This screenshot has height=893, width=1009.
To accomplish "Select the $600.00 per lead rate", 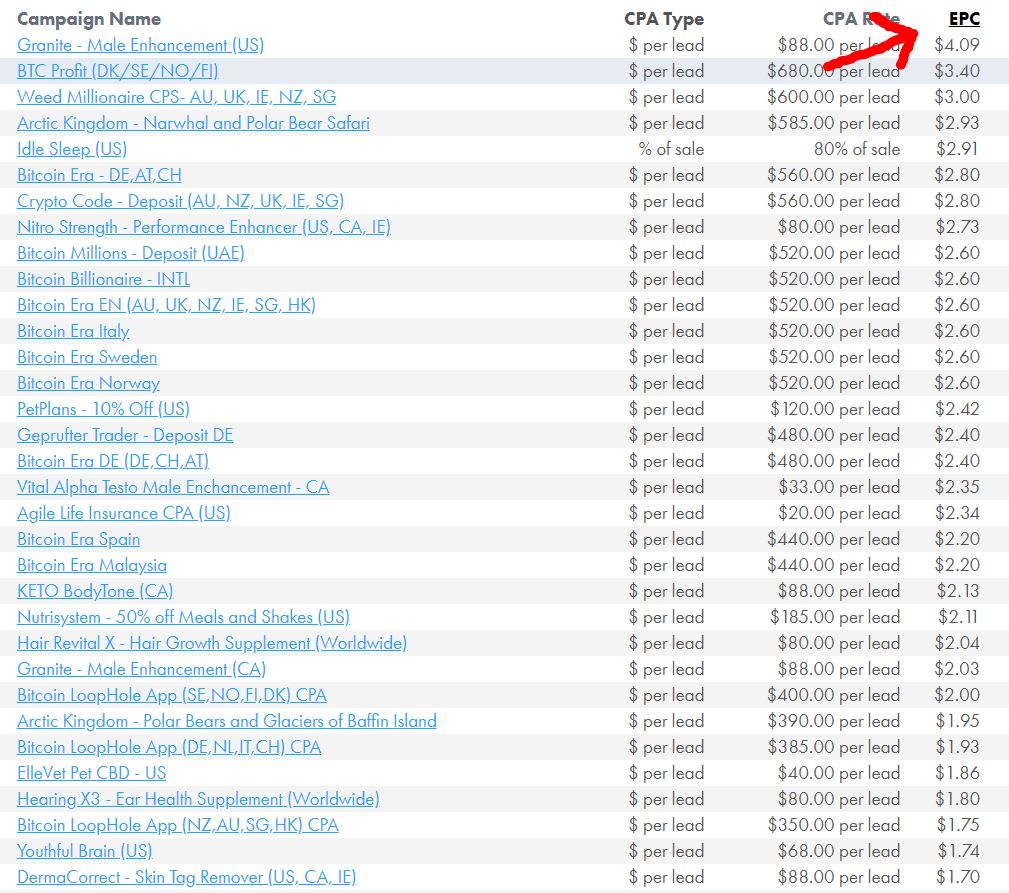I will (x=833, y=97).
